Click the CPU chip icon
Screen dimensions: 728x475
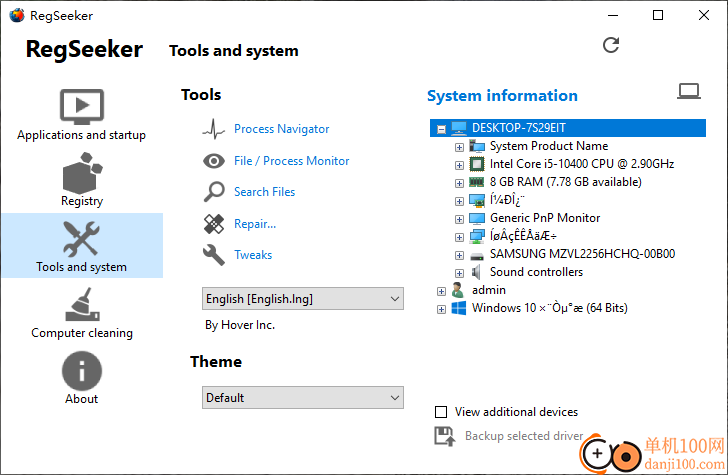pos(477,164)
